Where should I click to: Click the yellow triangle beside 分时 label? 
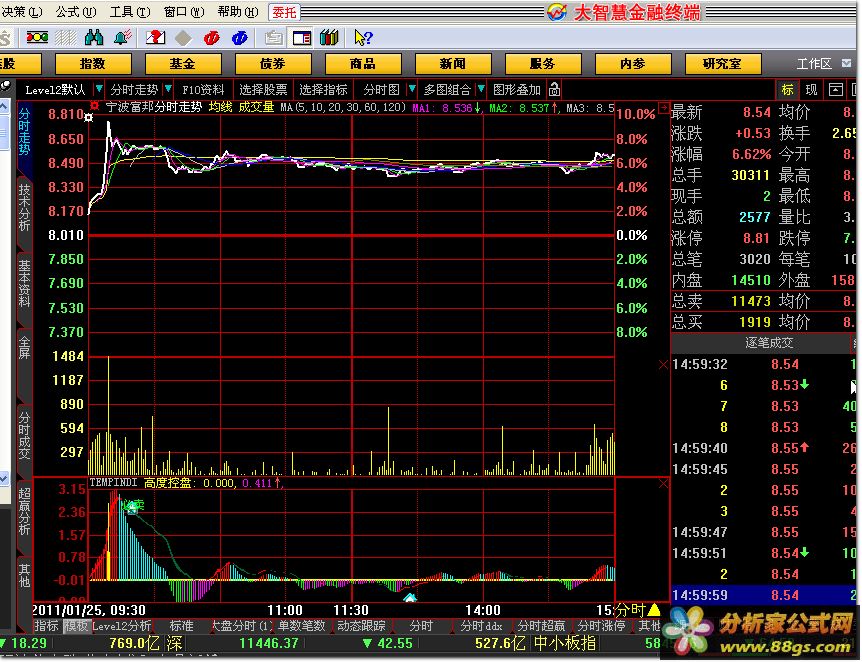click(654, 610)
